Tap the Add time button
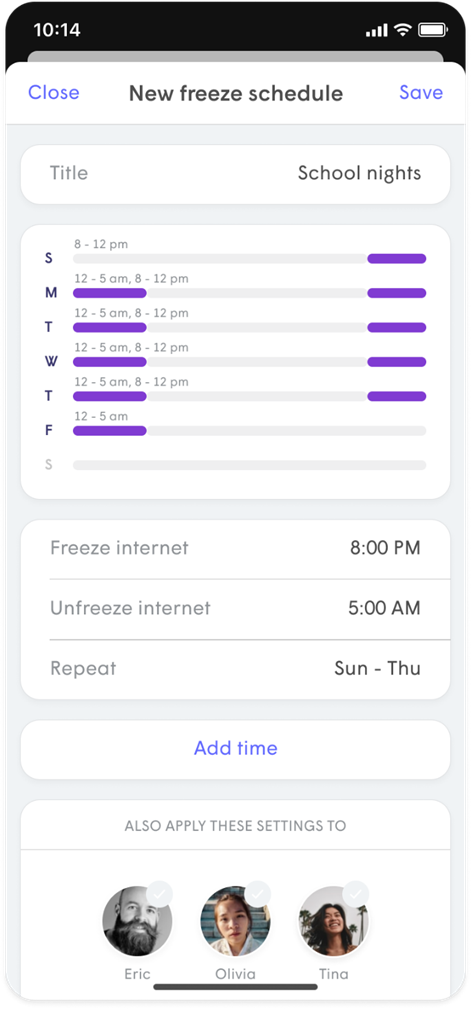This screenshot has width=471, height=1009. coord(236,749)
